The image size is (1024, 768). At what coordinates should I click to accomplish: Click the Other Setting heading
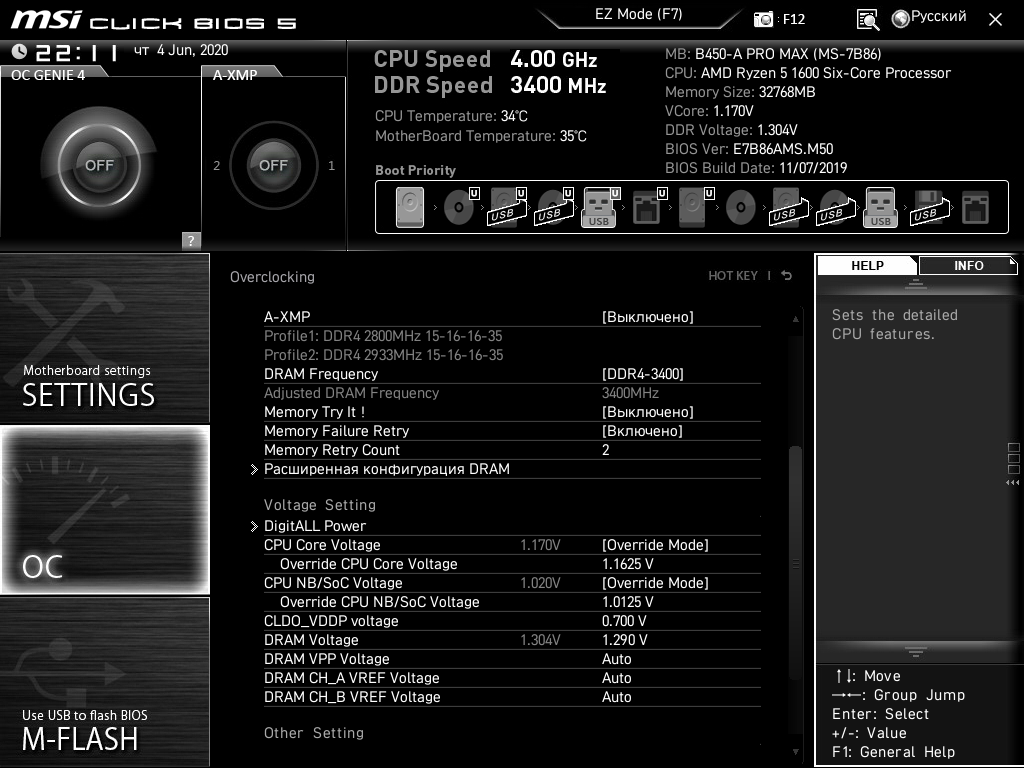pos(313,733)
